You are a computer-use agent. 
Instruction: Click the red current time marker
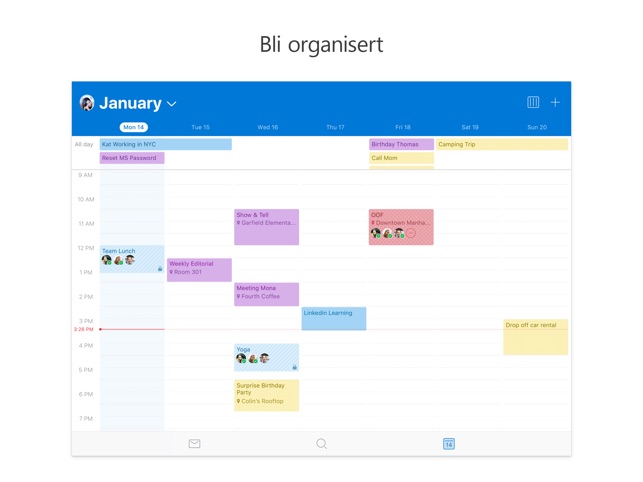101,329
